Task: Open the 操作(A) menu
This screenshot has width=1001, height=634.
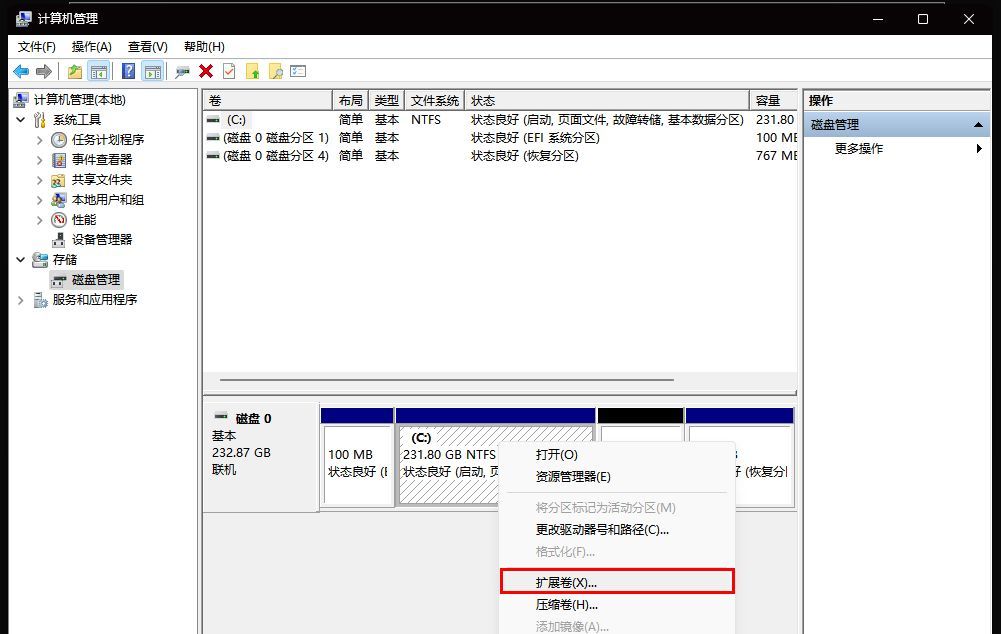Action: click(x=91, y=47)
